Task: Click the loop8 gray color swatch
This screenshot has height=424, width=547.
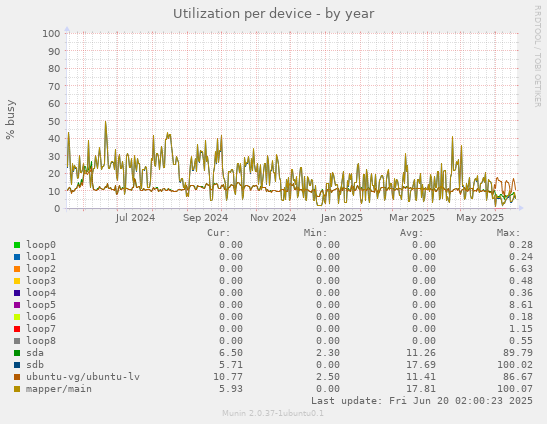Action: (x=17, y=341)
